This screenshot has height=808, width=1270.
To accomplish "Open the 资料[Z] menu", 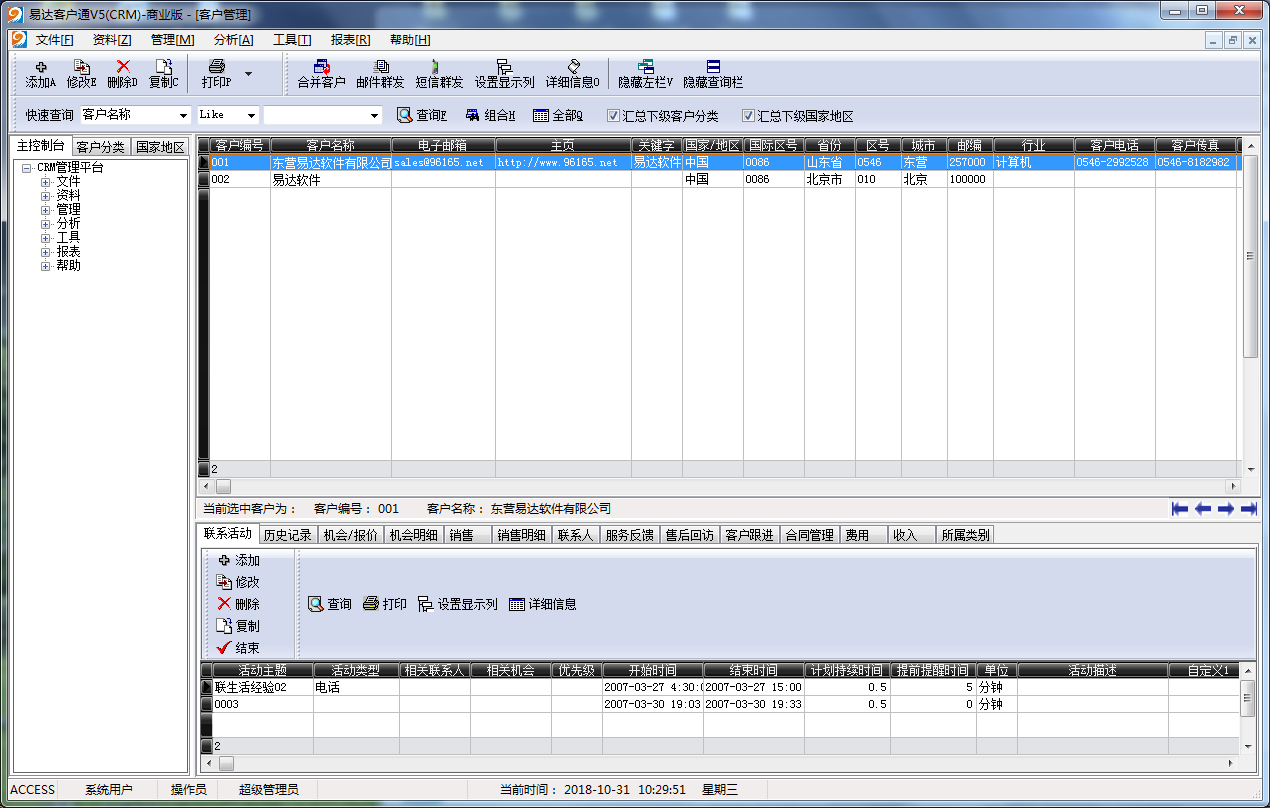I will [x=112, y=40].
